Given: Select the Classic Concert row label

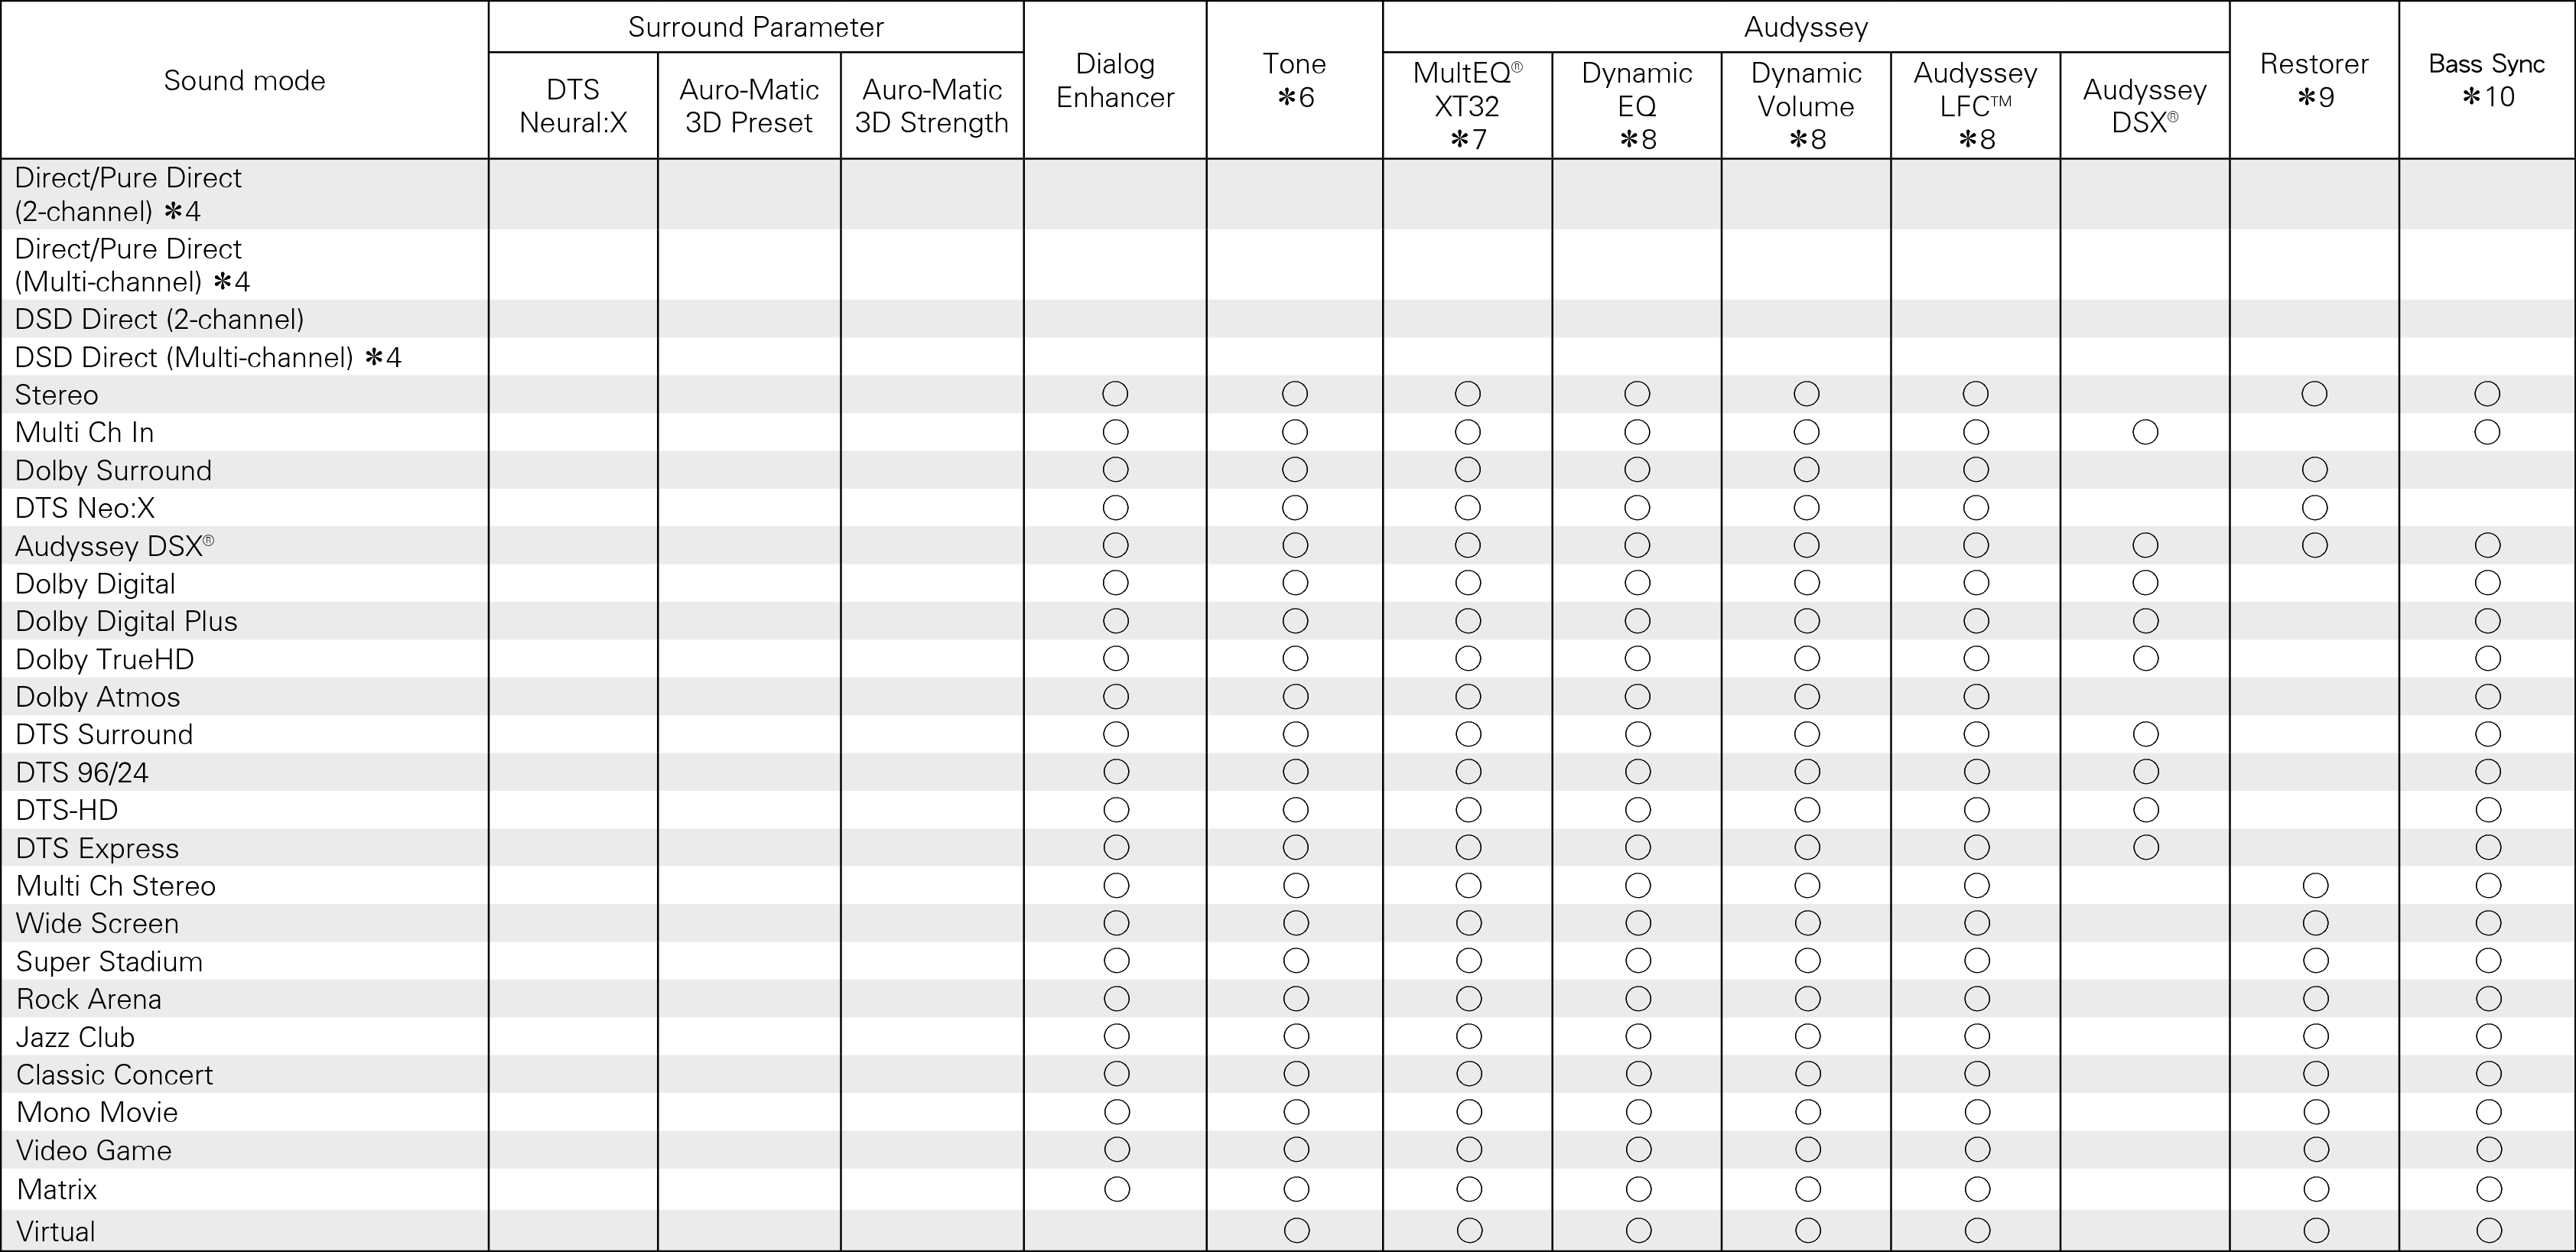Looking at the screenshot, I should pos(114,1074).
